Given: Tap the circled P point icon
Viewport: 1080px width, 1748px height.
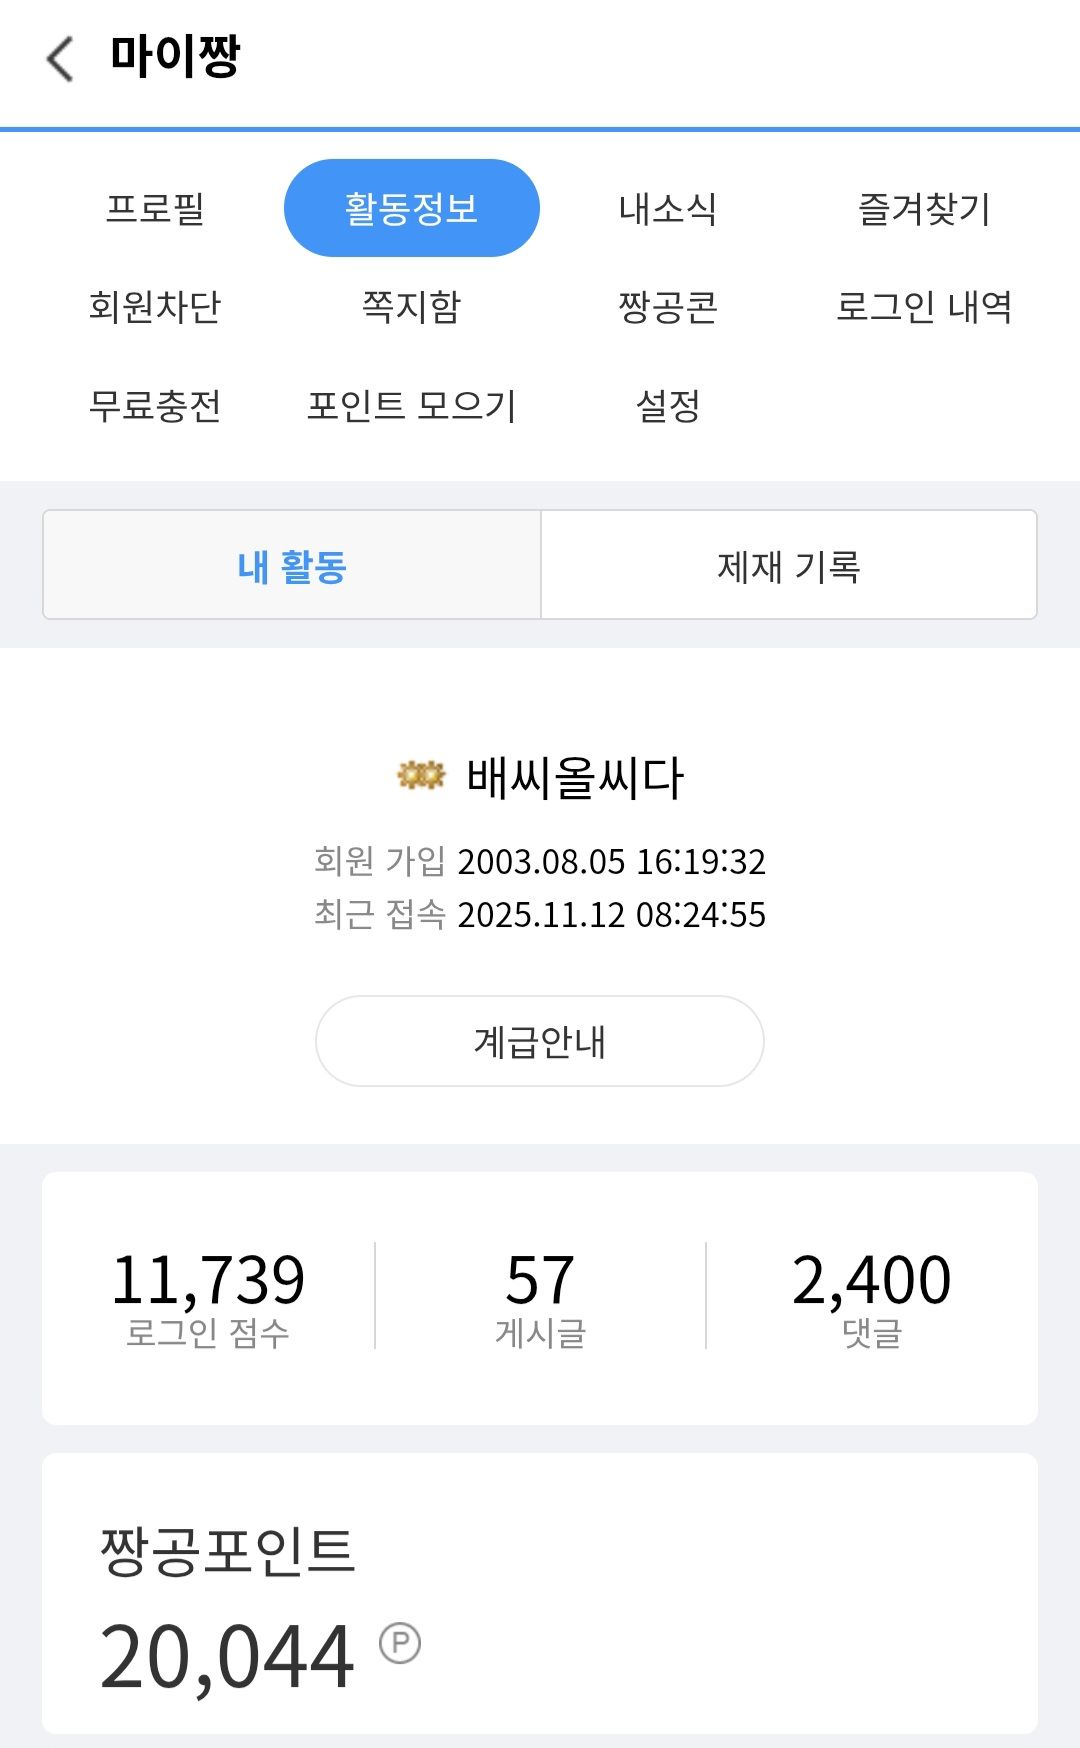Looking at the screenshot, I should (400, 1642).
